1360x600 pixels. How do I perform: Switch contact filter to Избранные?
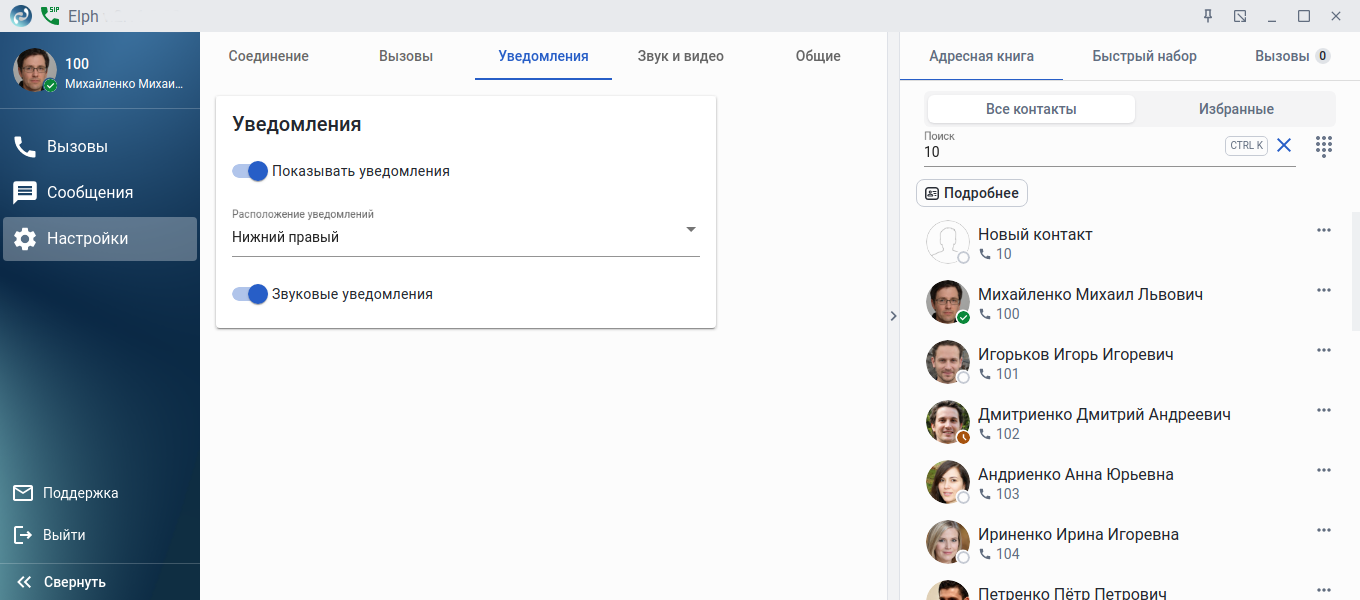click(1236, 109)
